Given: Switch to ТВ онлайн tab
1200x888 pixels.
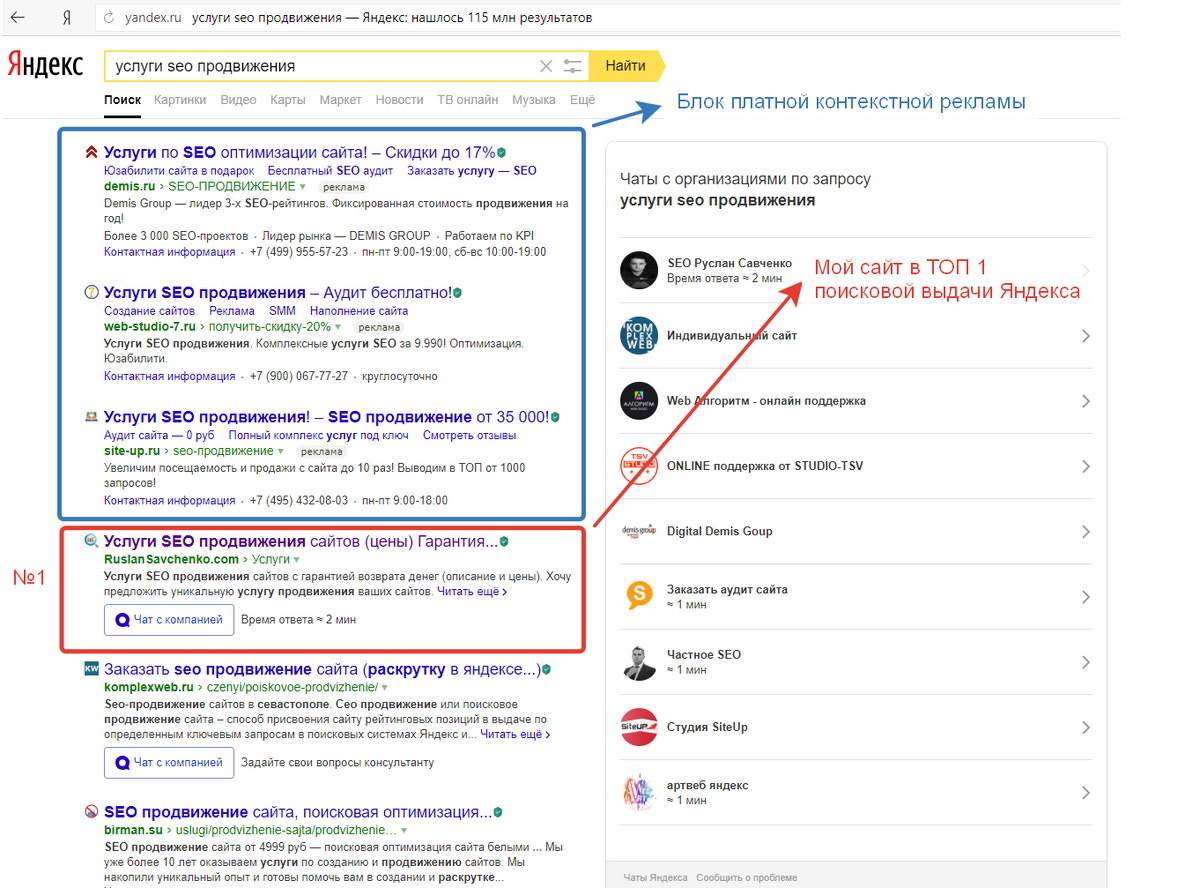Looking at the screenshot, I should [x=467, y=100].
